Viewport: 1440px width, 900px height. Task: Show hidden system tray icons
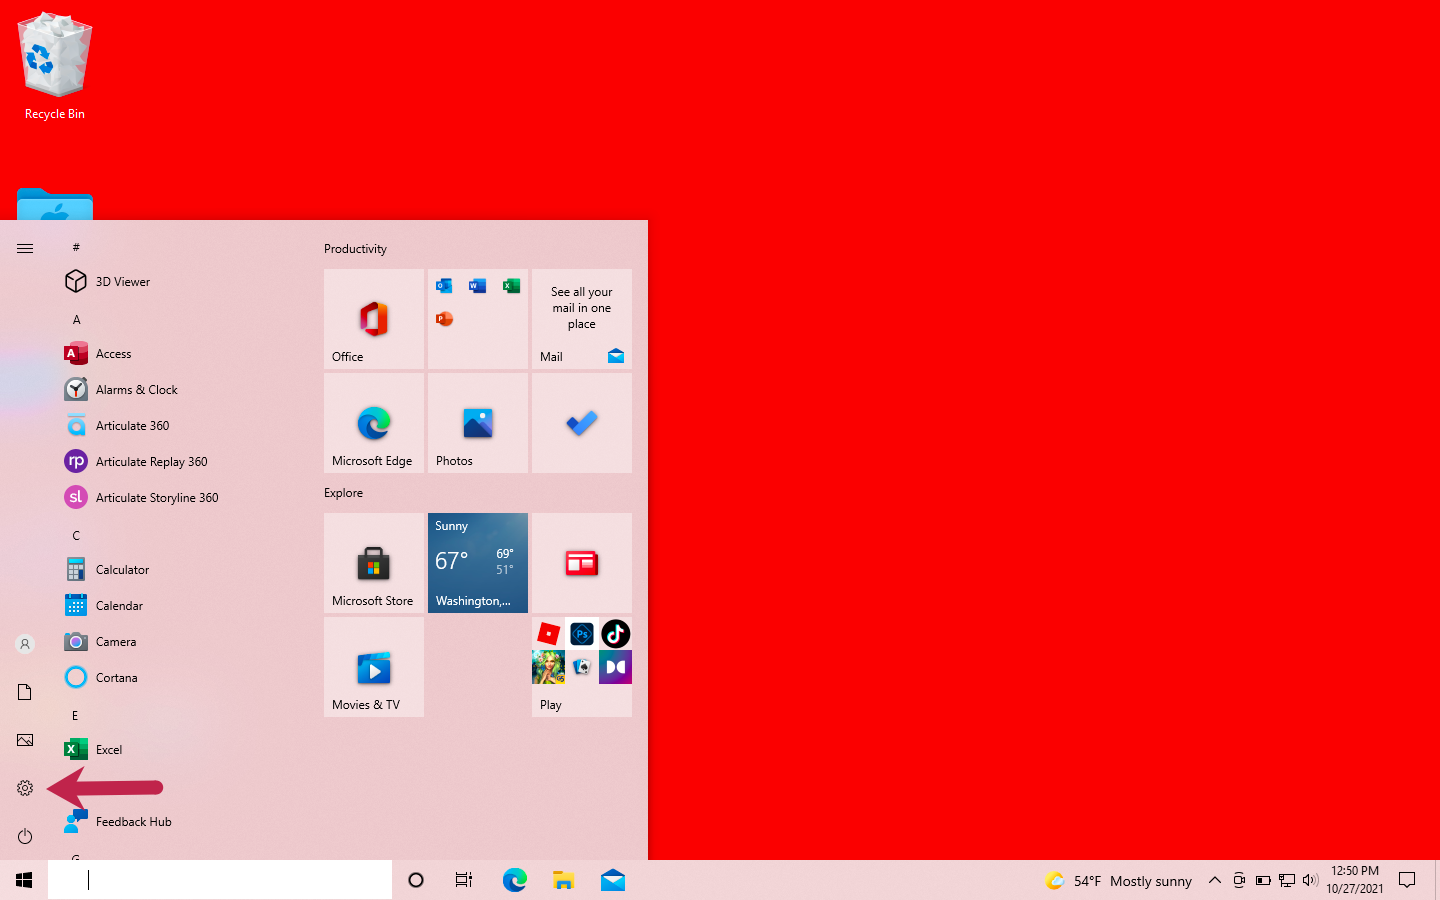click(x=1214, y=880)
